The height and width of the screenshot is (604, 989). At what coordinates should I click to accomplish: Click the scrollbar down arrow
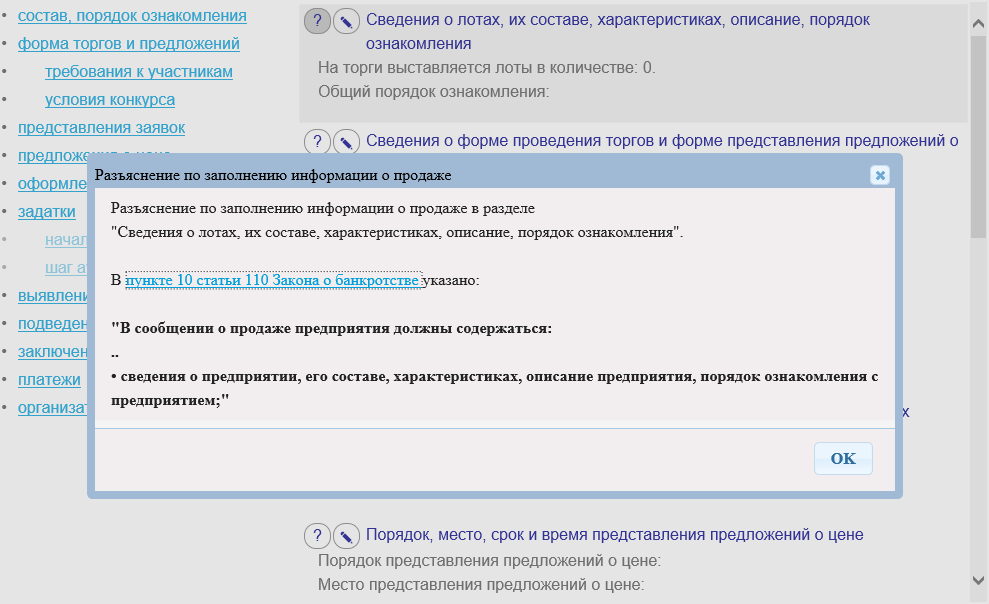click(x=978, y=580)
